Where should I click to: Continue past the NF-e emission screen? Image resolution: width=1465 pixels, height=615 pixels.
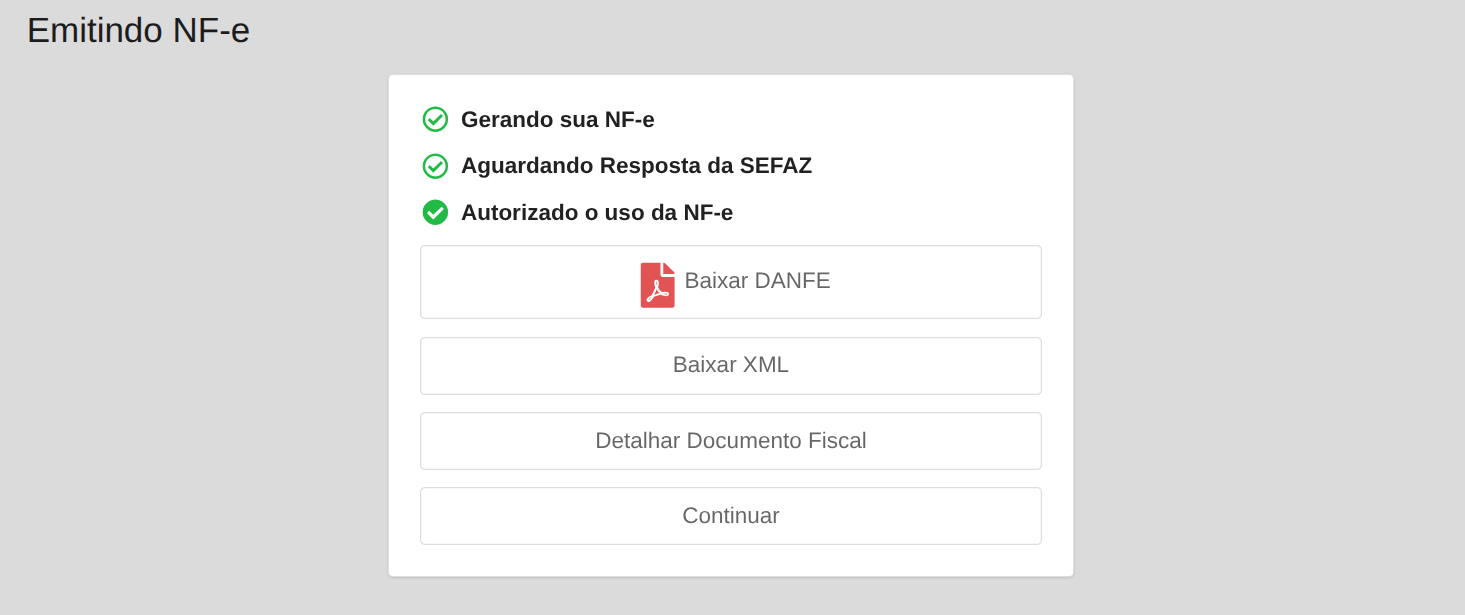coord(730,516)
